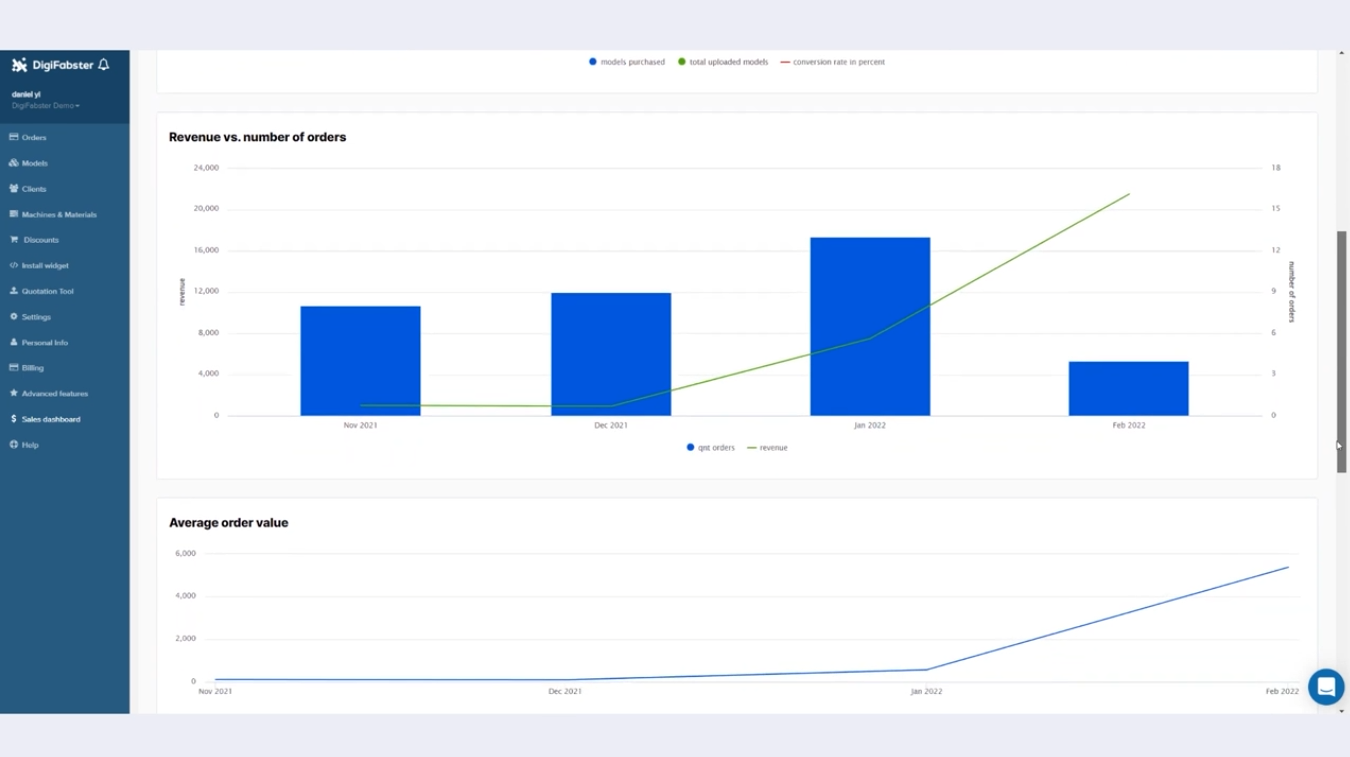The width and height of the screenshot is (1350, 757).
Task: Click the Models cubes icon
Action: point(14,163)
